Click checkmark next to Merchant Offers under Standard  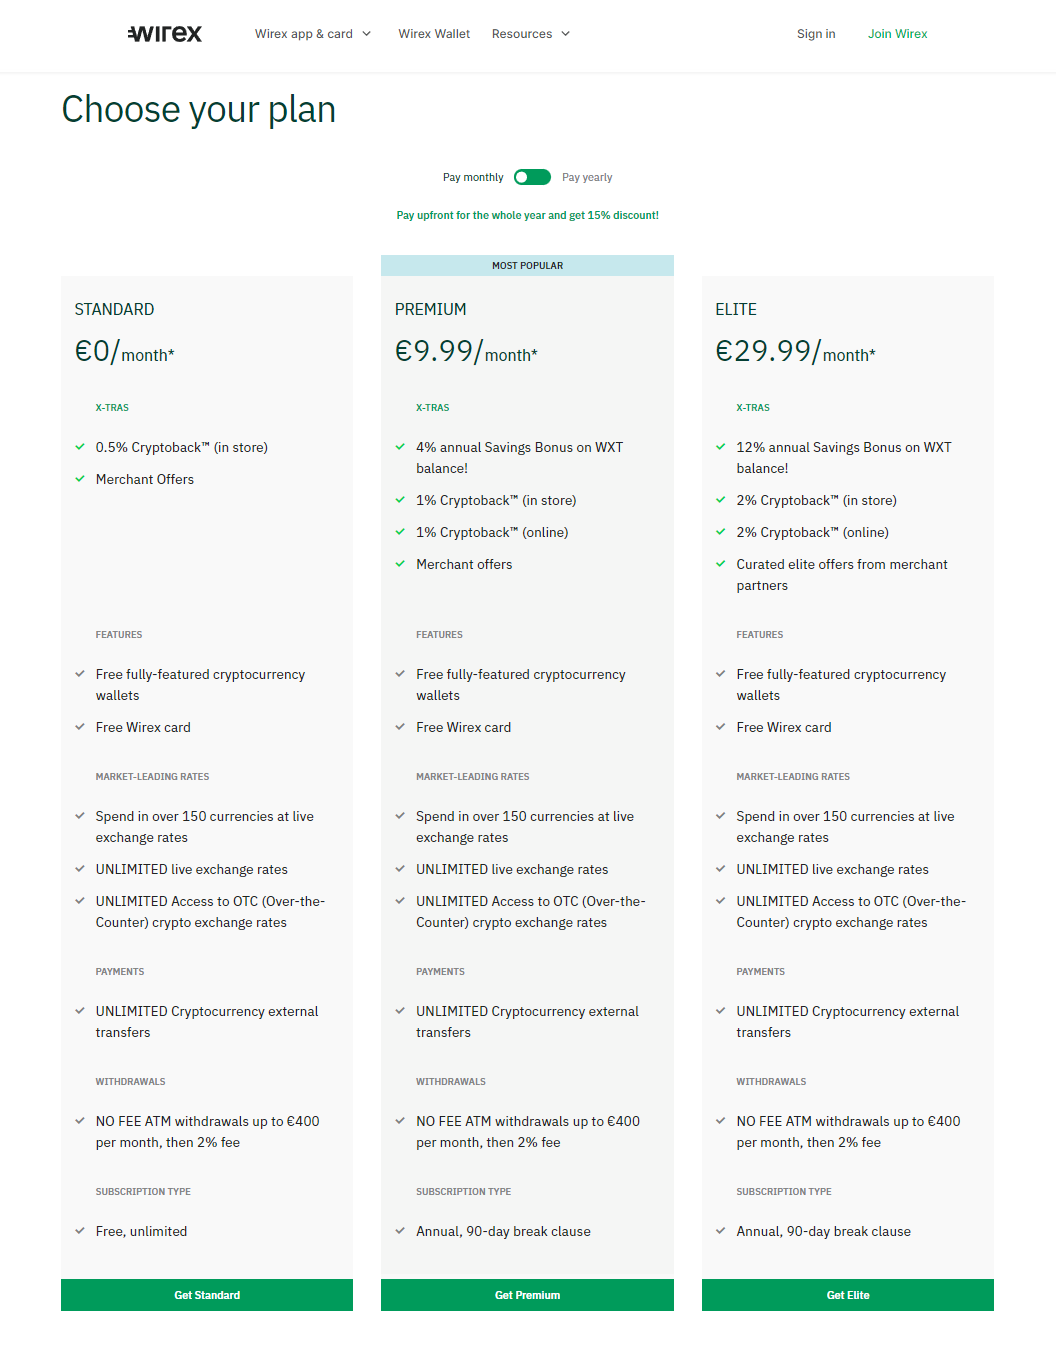point(80,479)
